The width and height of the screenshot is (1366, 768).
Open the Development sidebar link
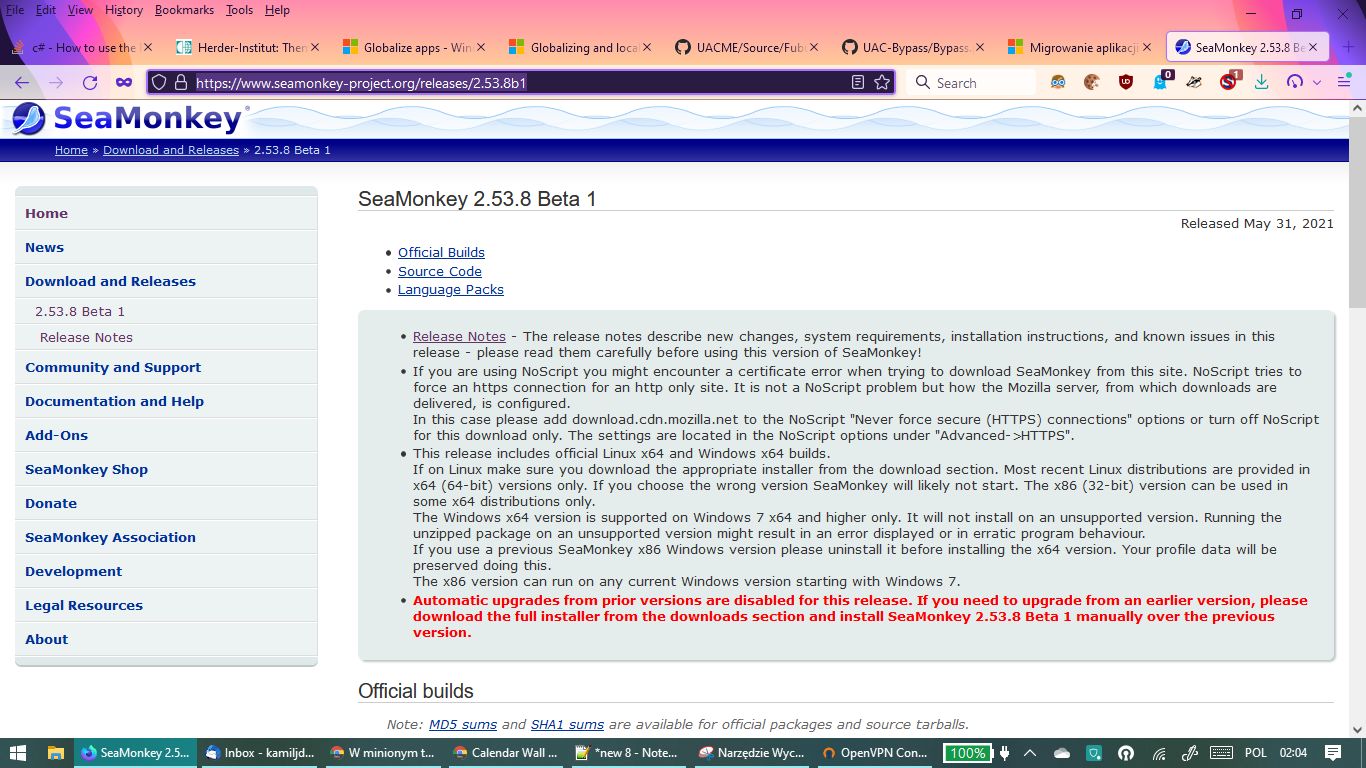click(166, 571)
